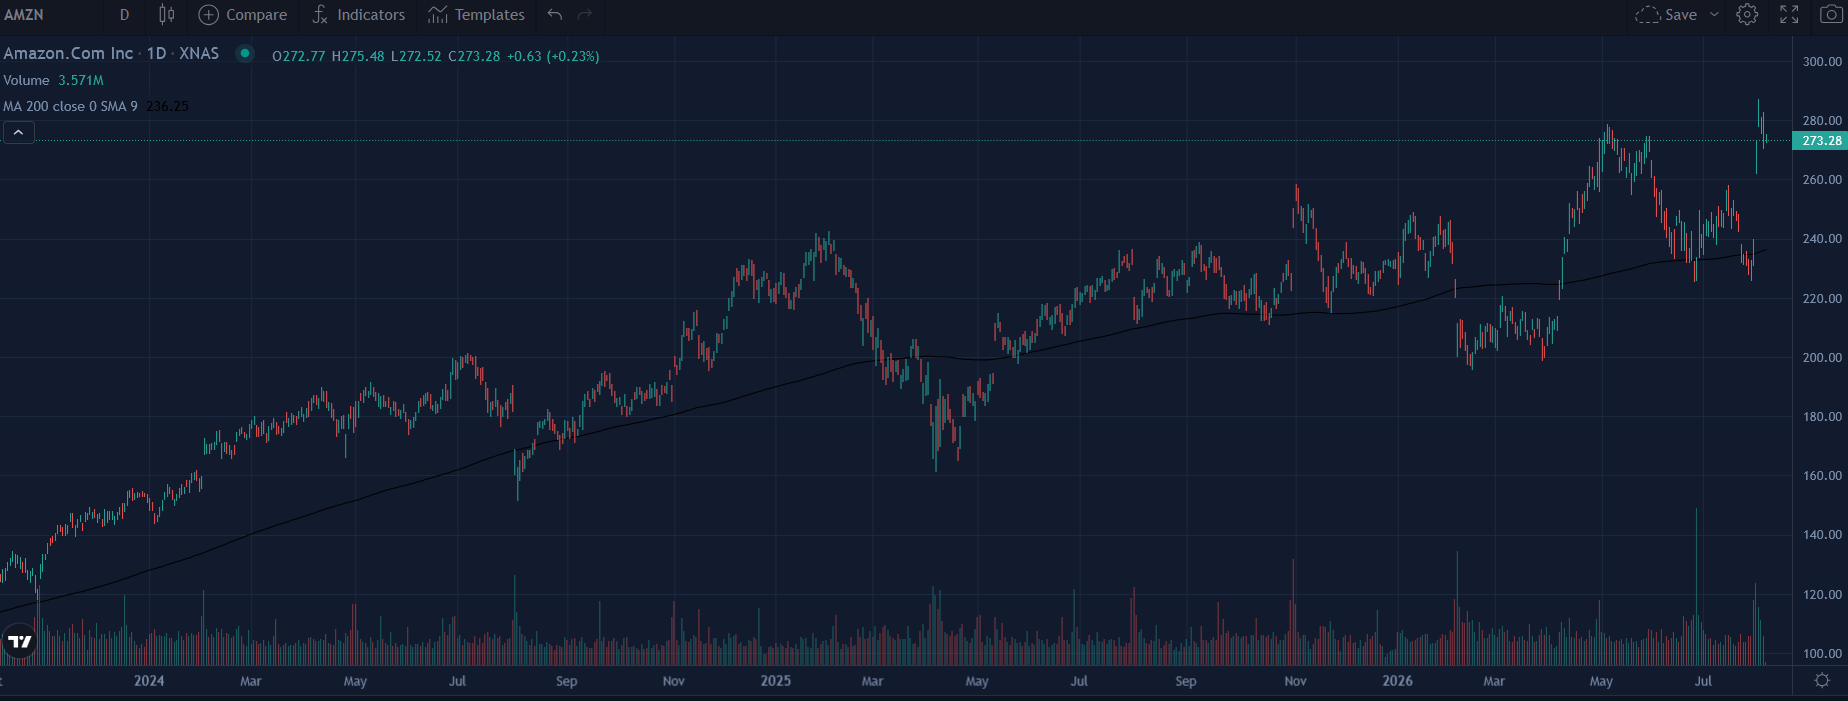Click the high value H275.48
The image size is (1848, 701).
358,56
